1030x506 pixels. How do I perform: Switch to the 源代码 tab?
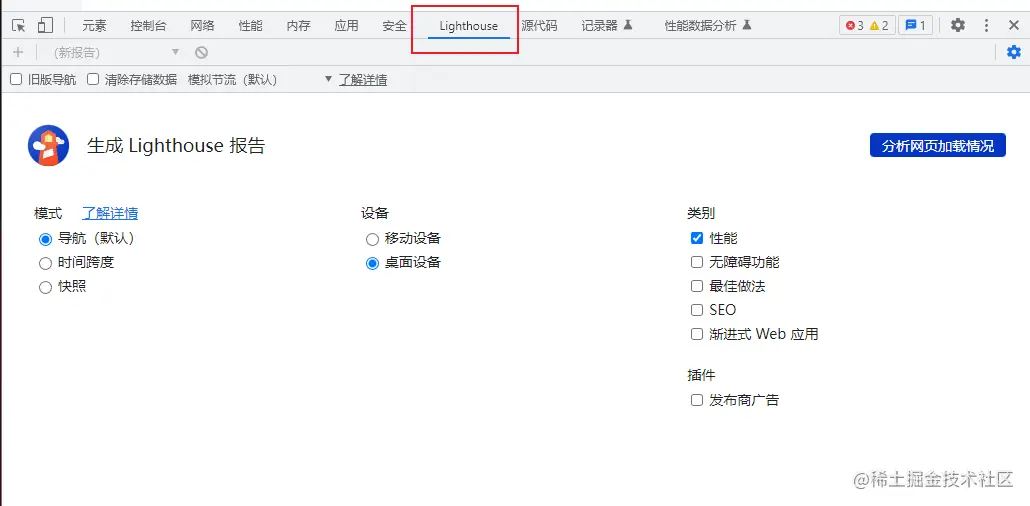(x=539, y=26)
